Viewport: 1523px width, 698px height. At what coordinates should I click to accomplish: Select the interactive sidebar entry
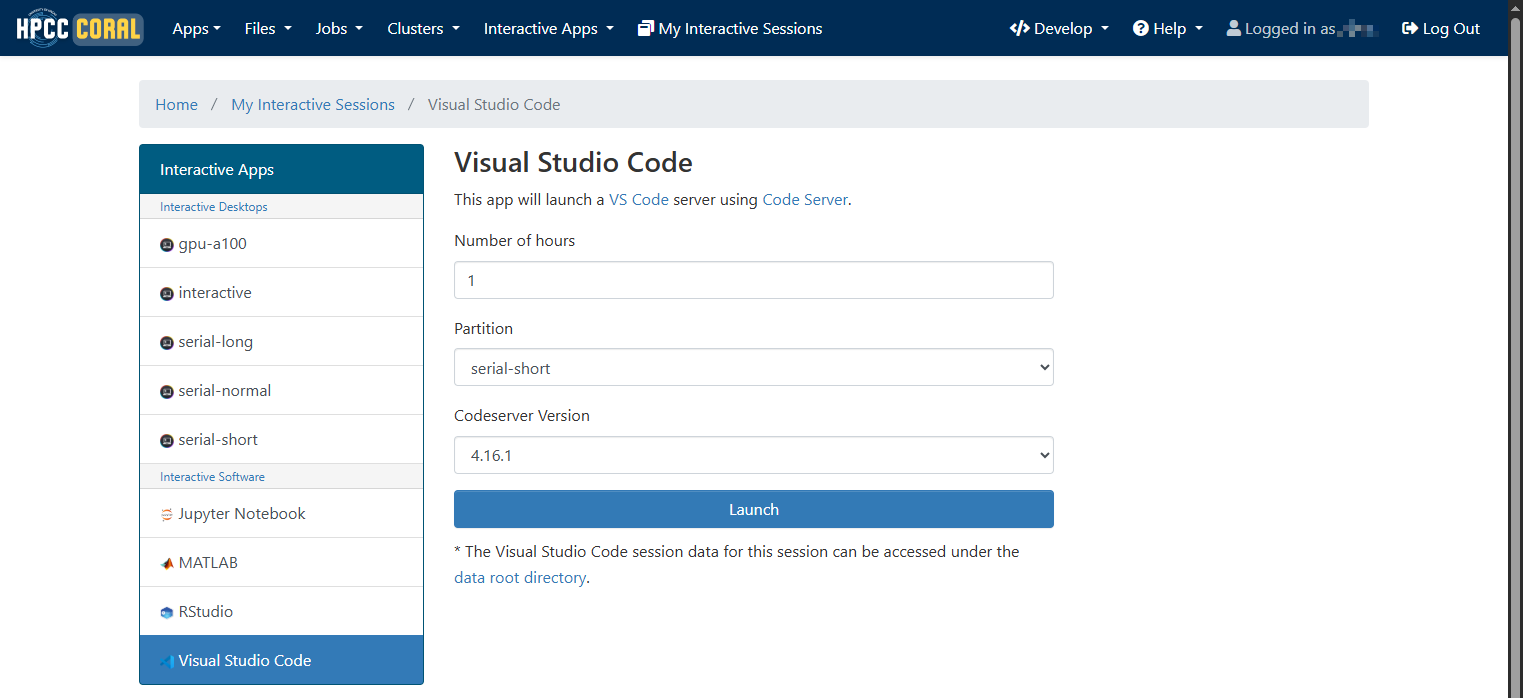click(x=281, y=292)
